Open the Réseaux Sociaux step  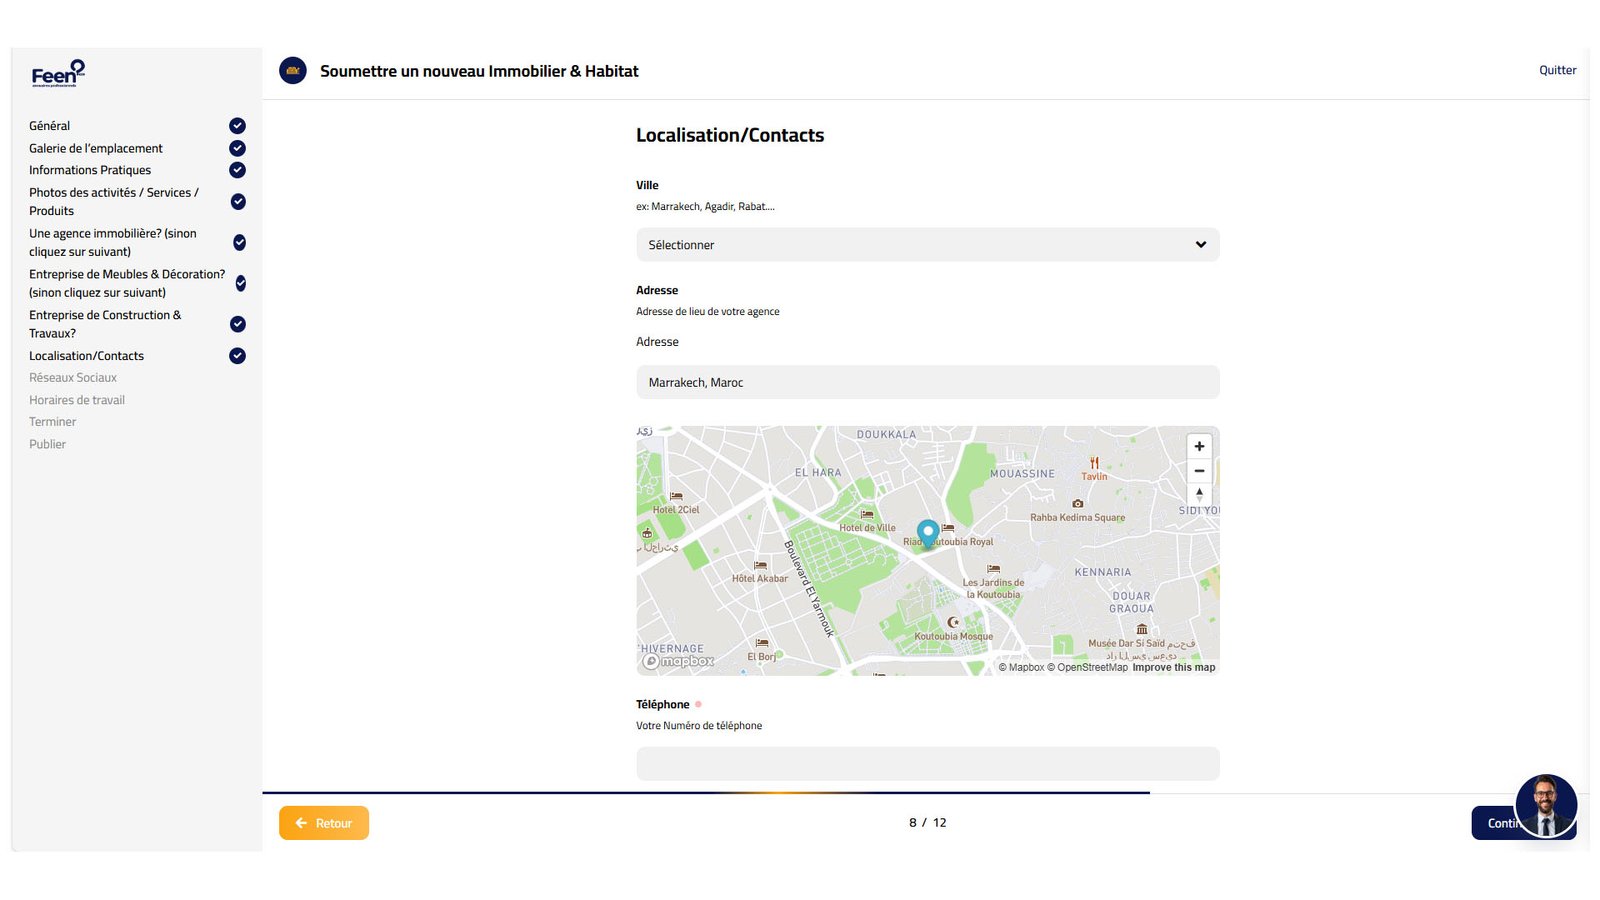pos(73,378)
